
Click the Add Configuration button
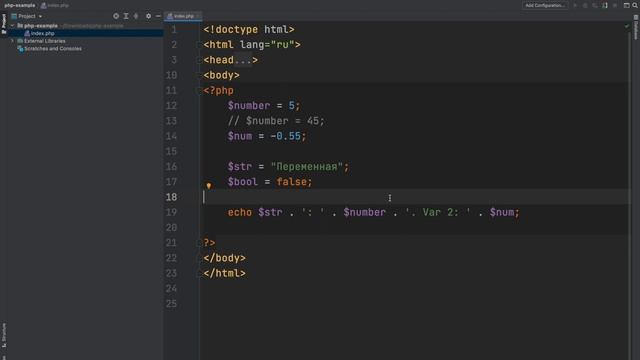tap(545, 5)
